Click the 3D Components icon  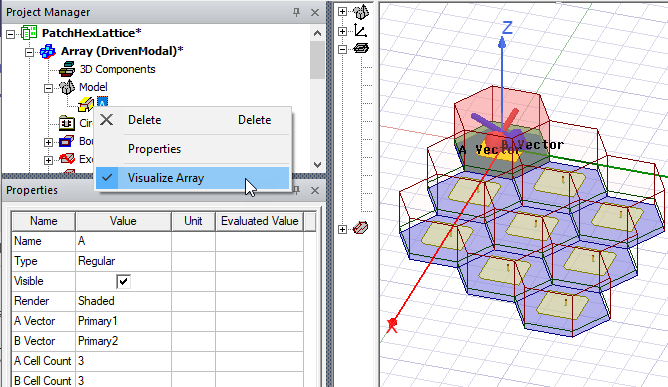pos(67,69)
